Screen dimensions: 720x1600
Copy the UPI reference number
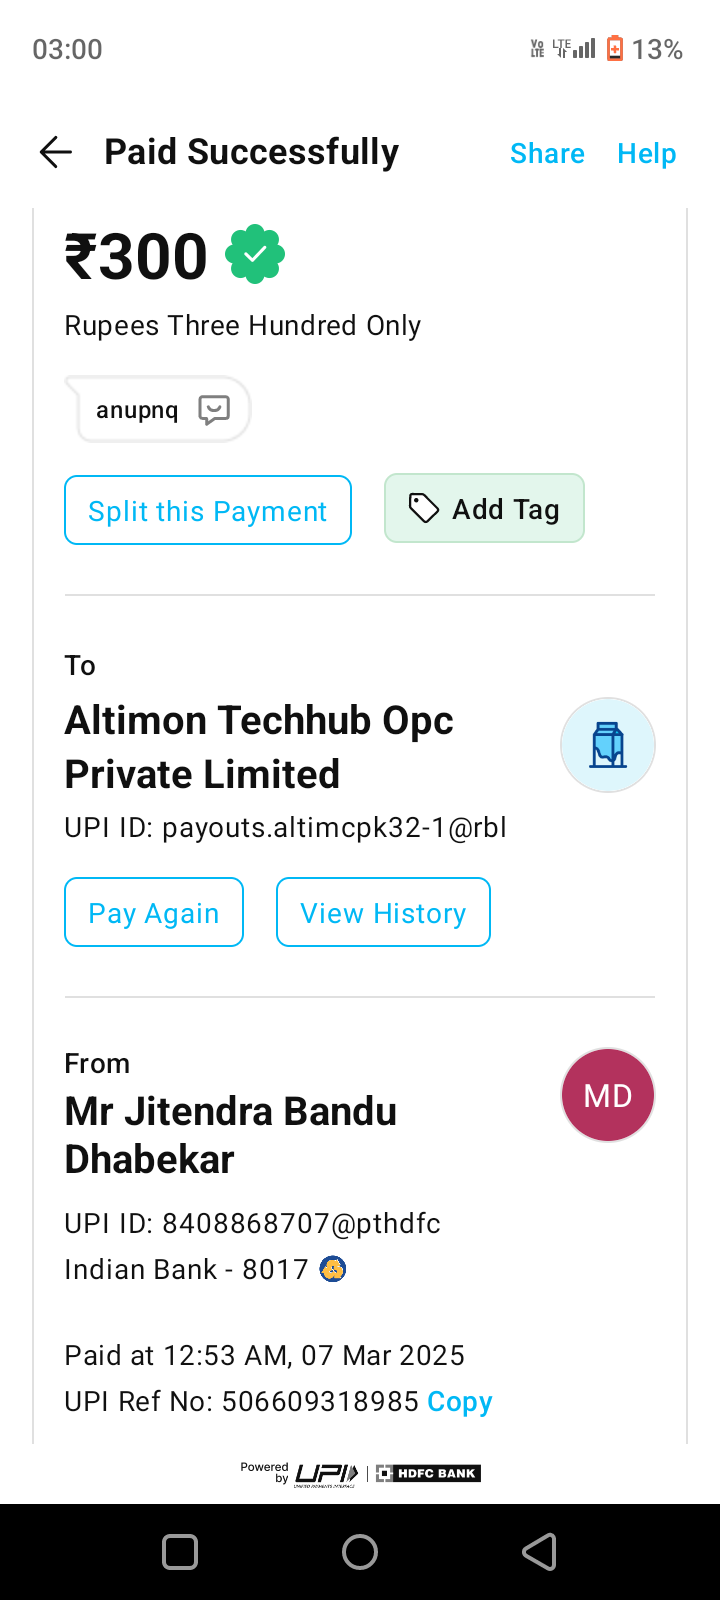(460, 1402)
